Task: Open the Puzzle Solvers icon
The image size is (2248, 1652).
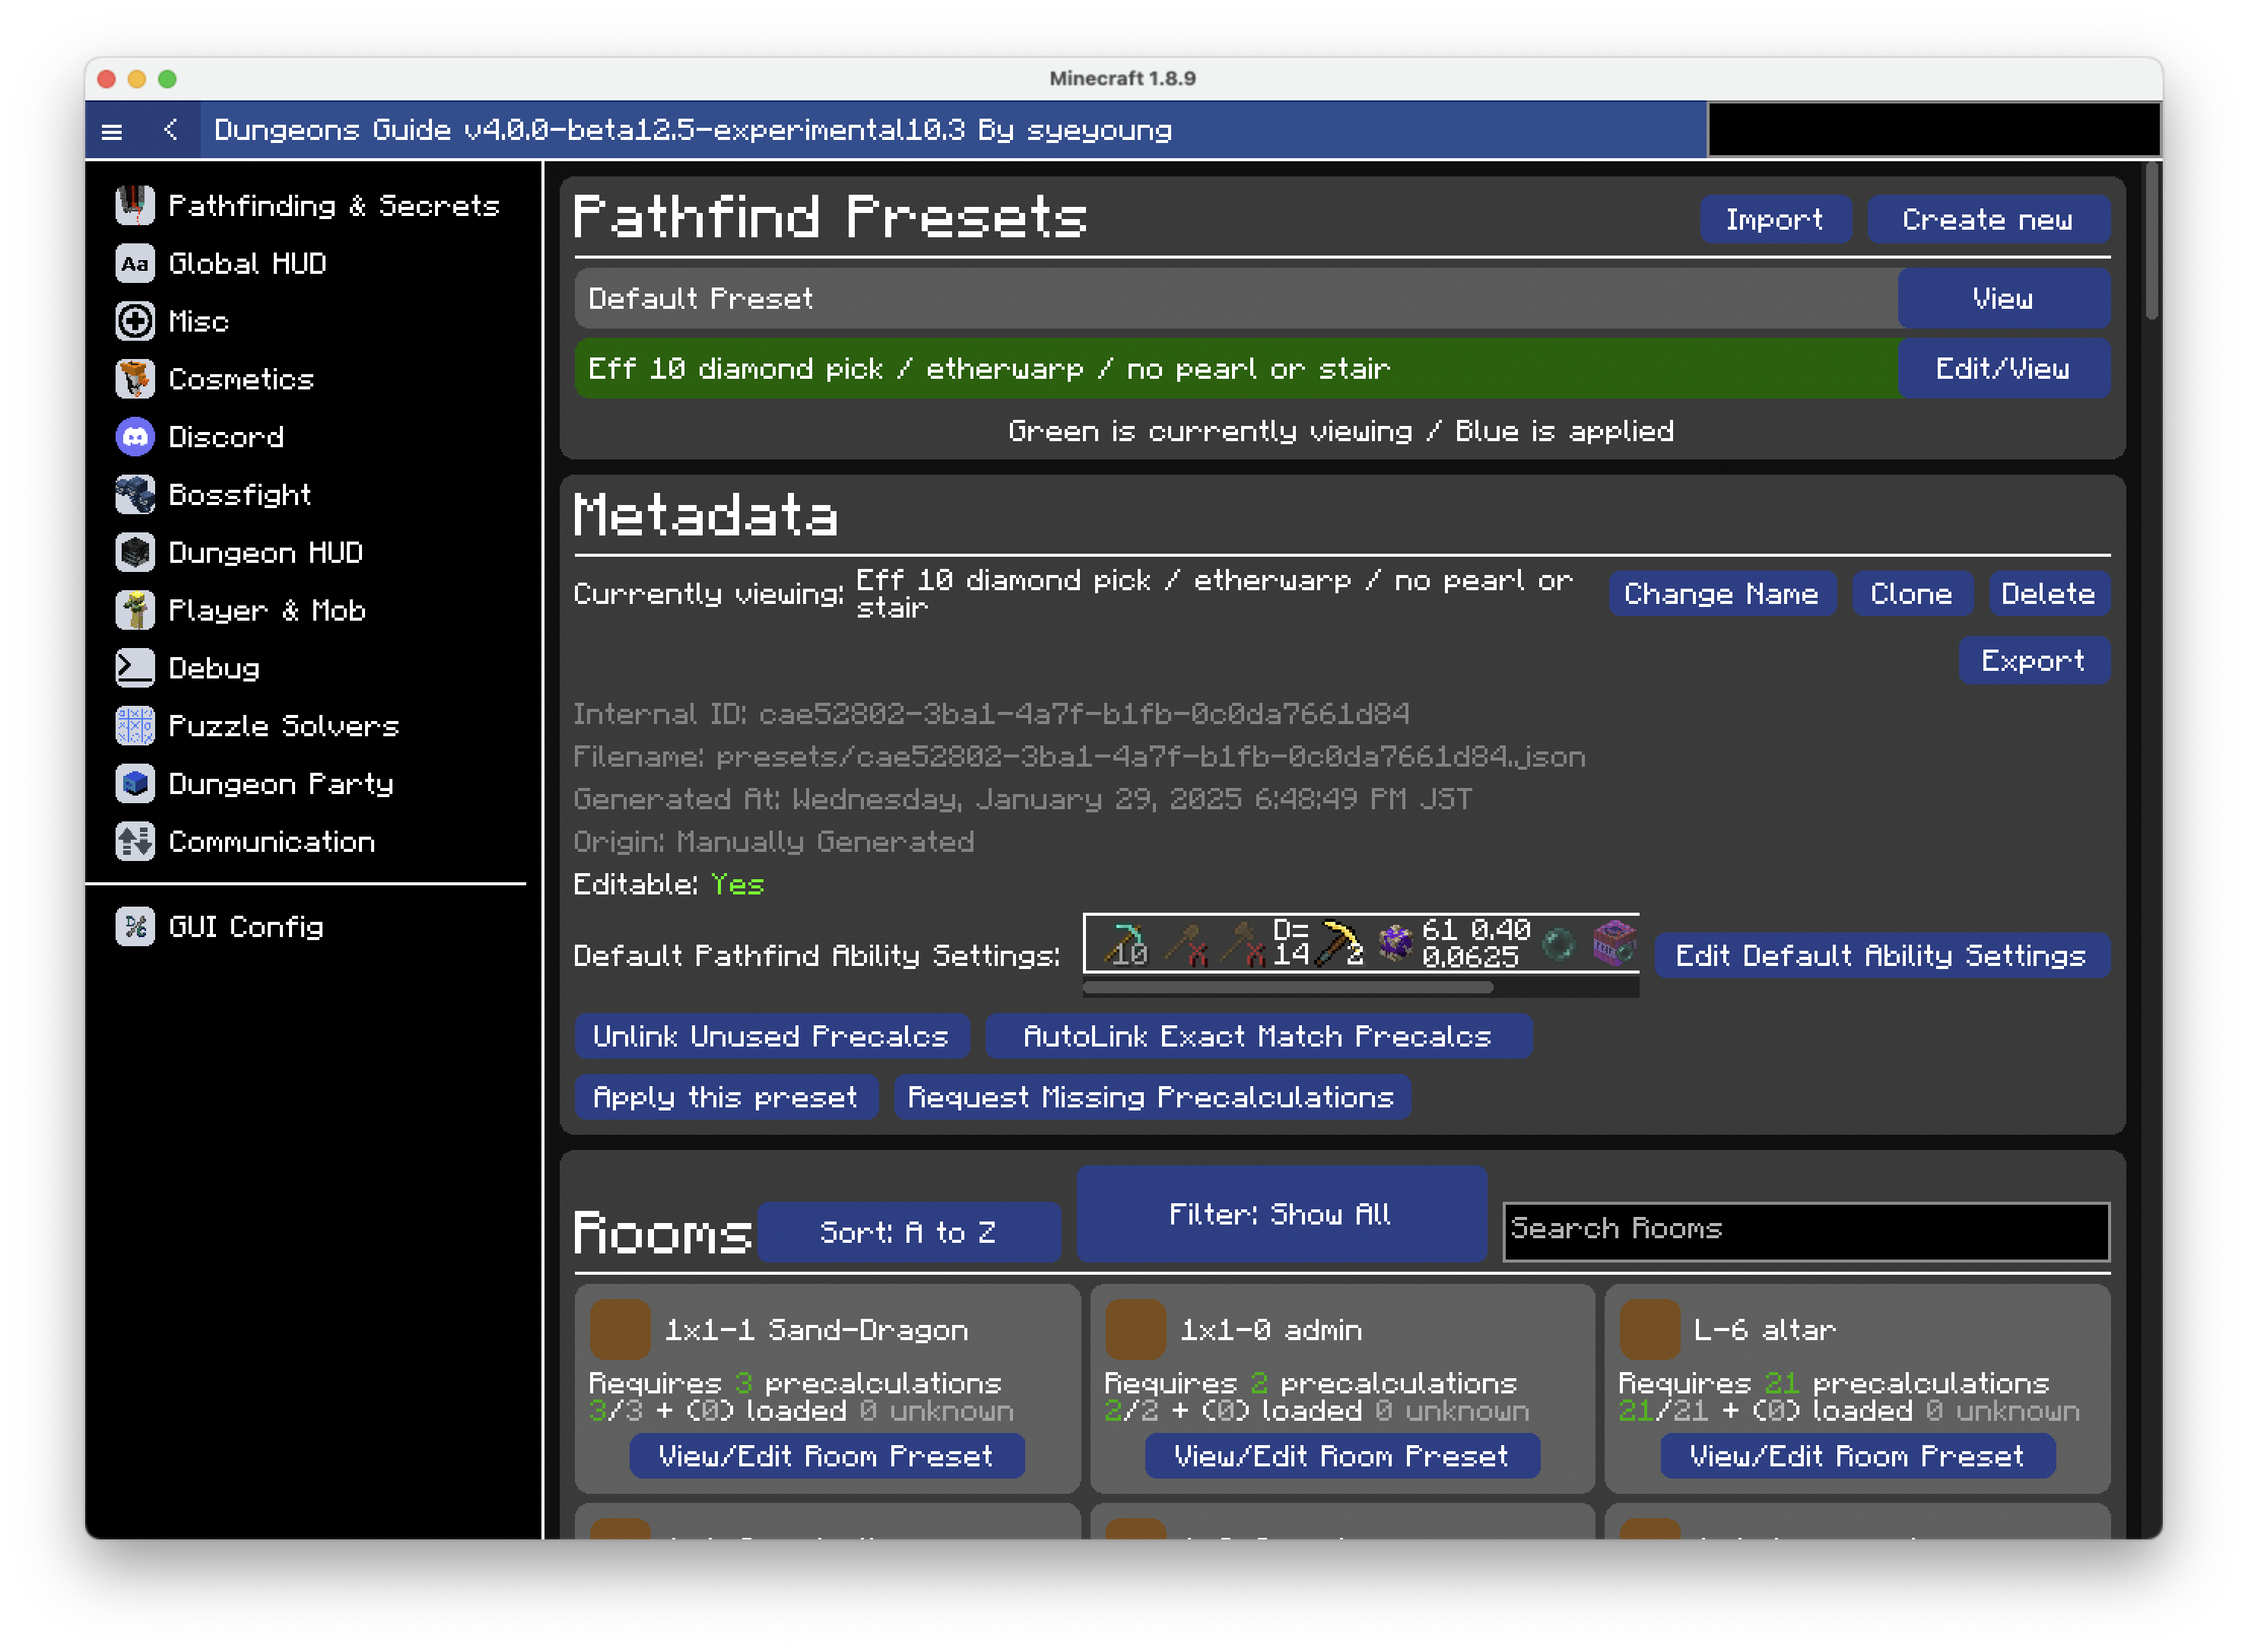Action: 135,726
